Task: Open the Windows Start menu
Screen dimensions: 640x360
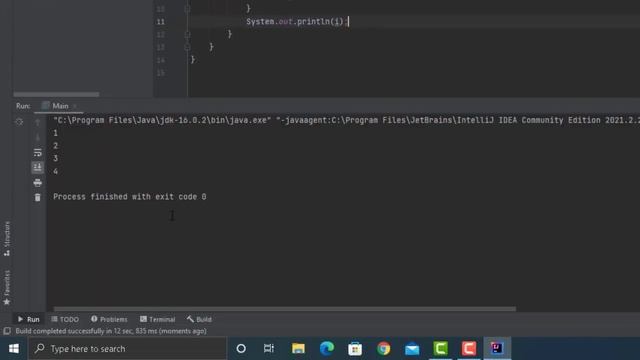Action: point(13,349)
